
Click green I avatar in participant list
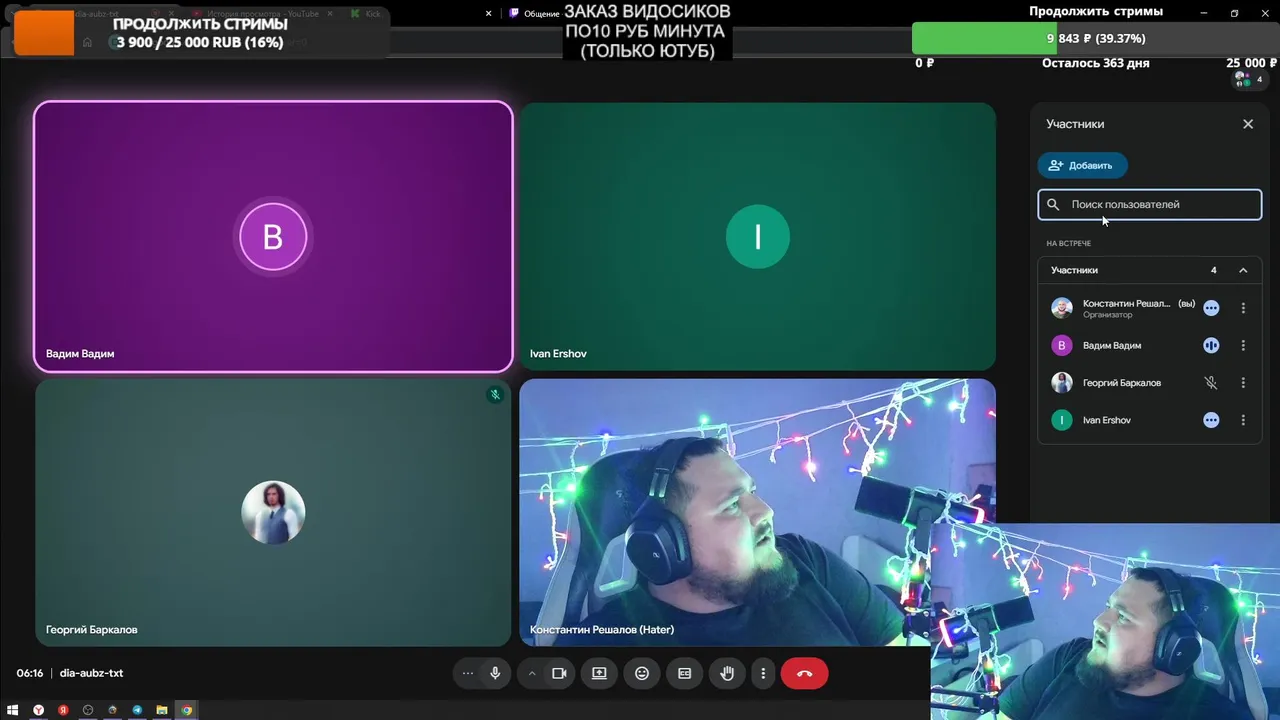point(1062,420)
